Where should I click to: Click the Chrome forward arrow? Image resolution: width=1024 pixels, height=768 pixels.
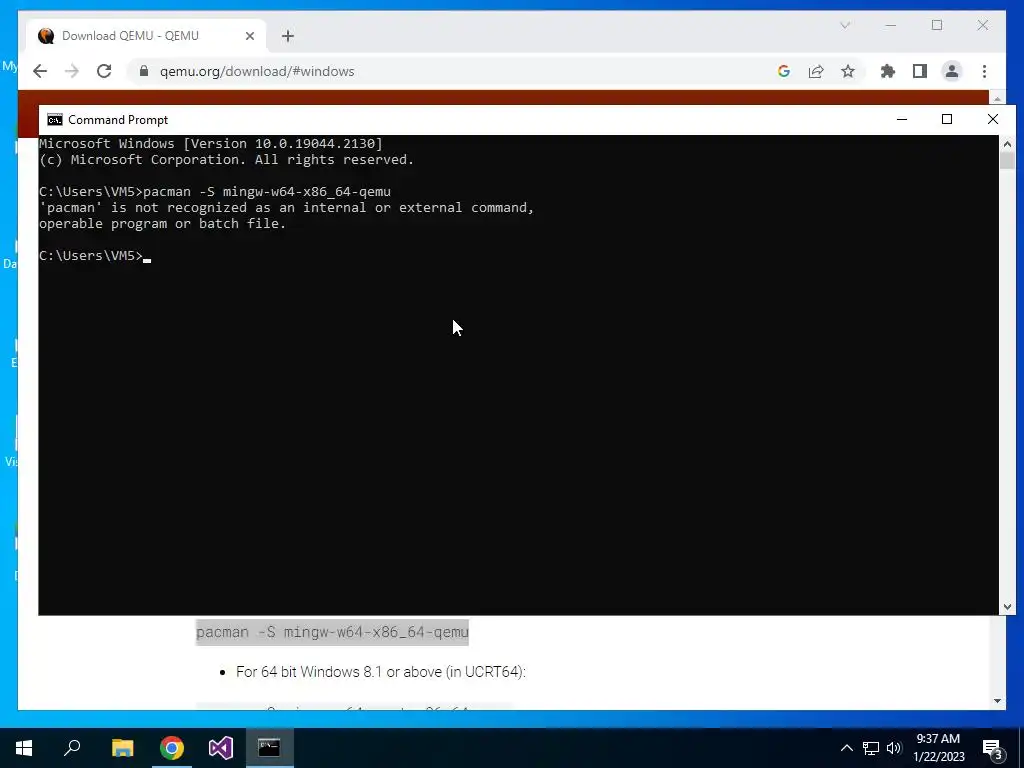pos(72,71)
